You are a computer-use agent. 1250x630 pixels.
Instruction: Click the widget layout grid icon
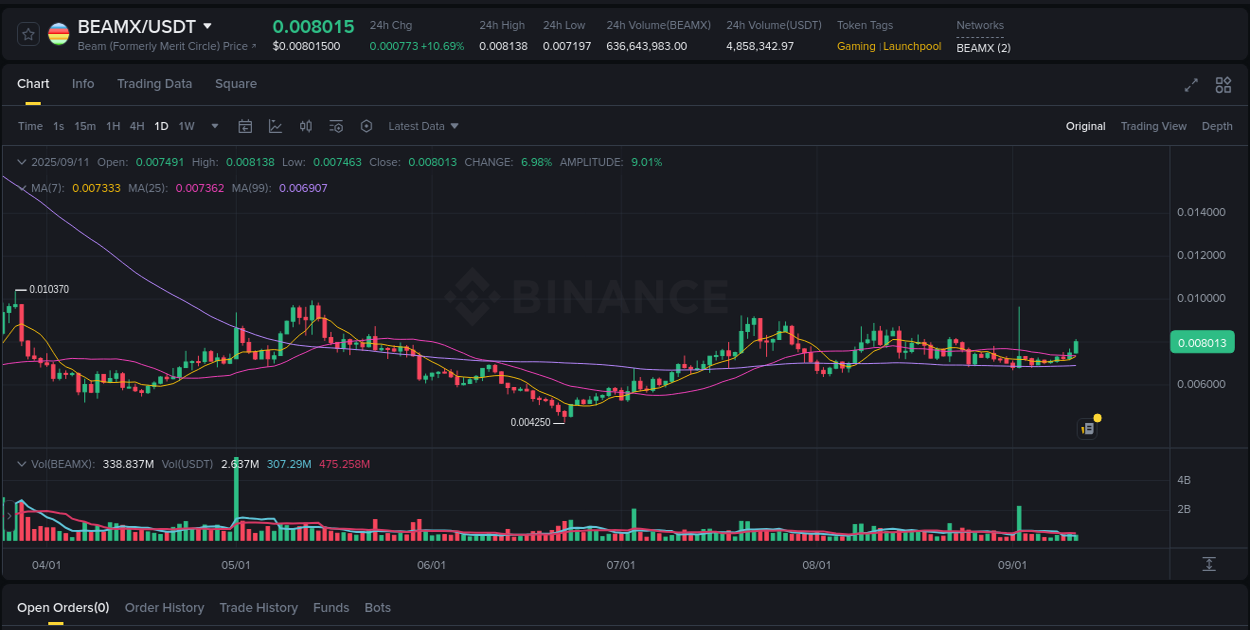tap(1223, 85)
